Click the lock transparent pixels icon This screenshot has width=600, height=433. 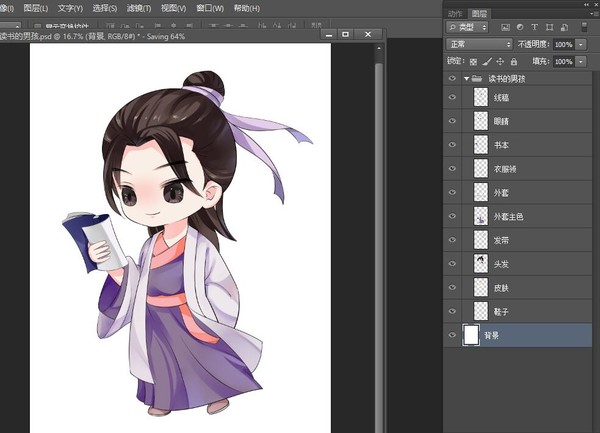(473, 62)
